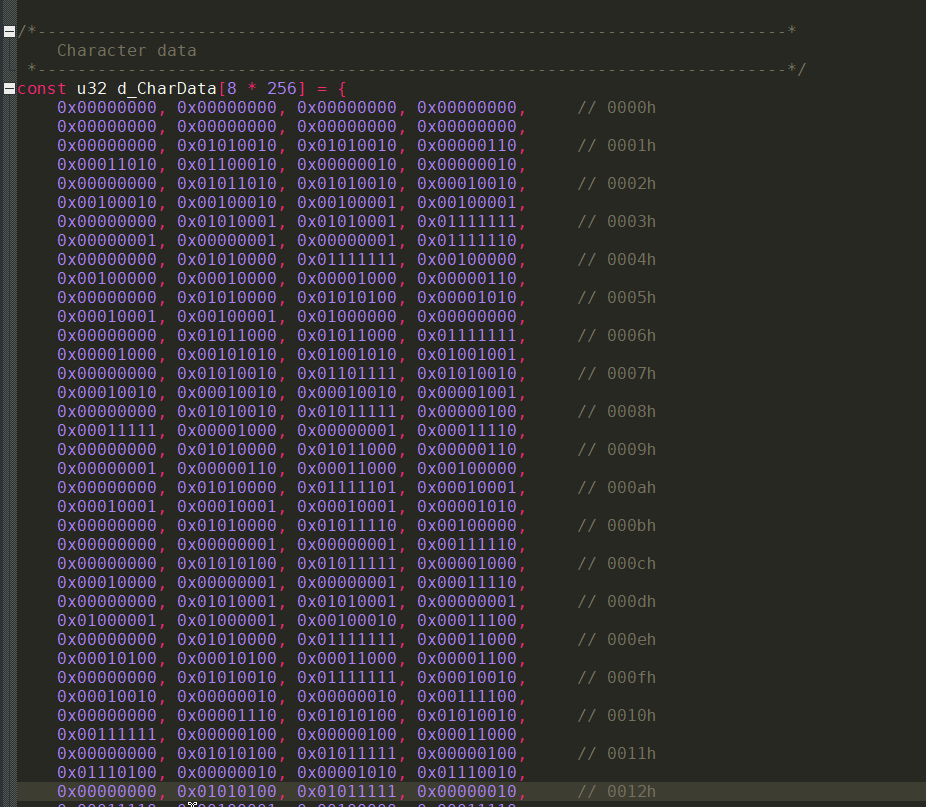This screenshot has width=926, height=807.
Task: Click the value 0x00011010
Action: click(x=107, y=164)
